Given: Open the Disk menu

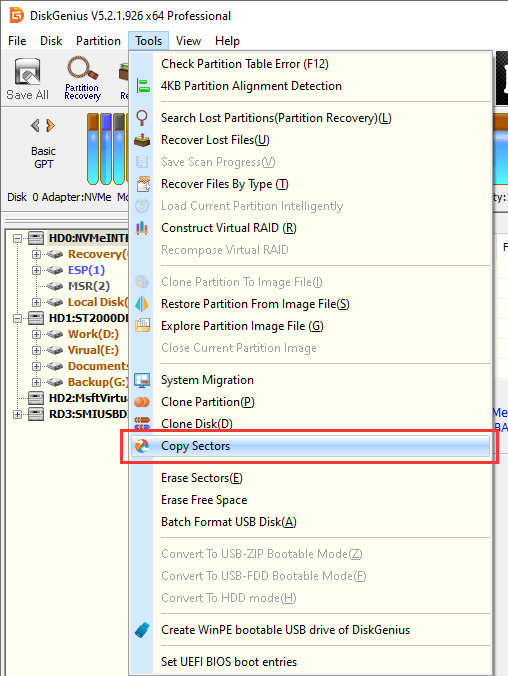Looking at the screenshot, I should (x=51, y=41).
